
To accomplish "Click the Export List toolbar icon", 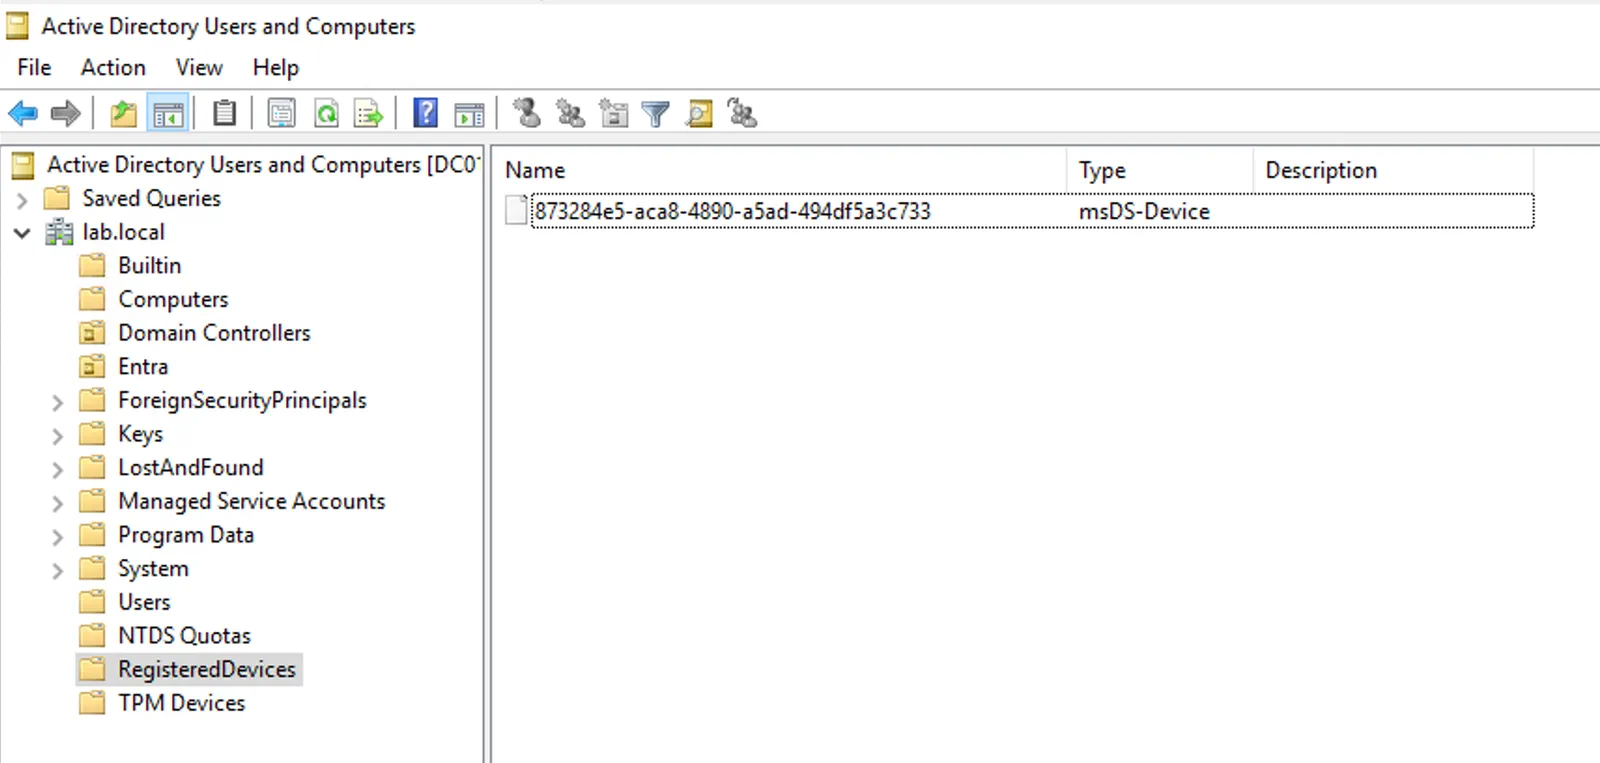I will [369, 114].
